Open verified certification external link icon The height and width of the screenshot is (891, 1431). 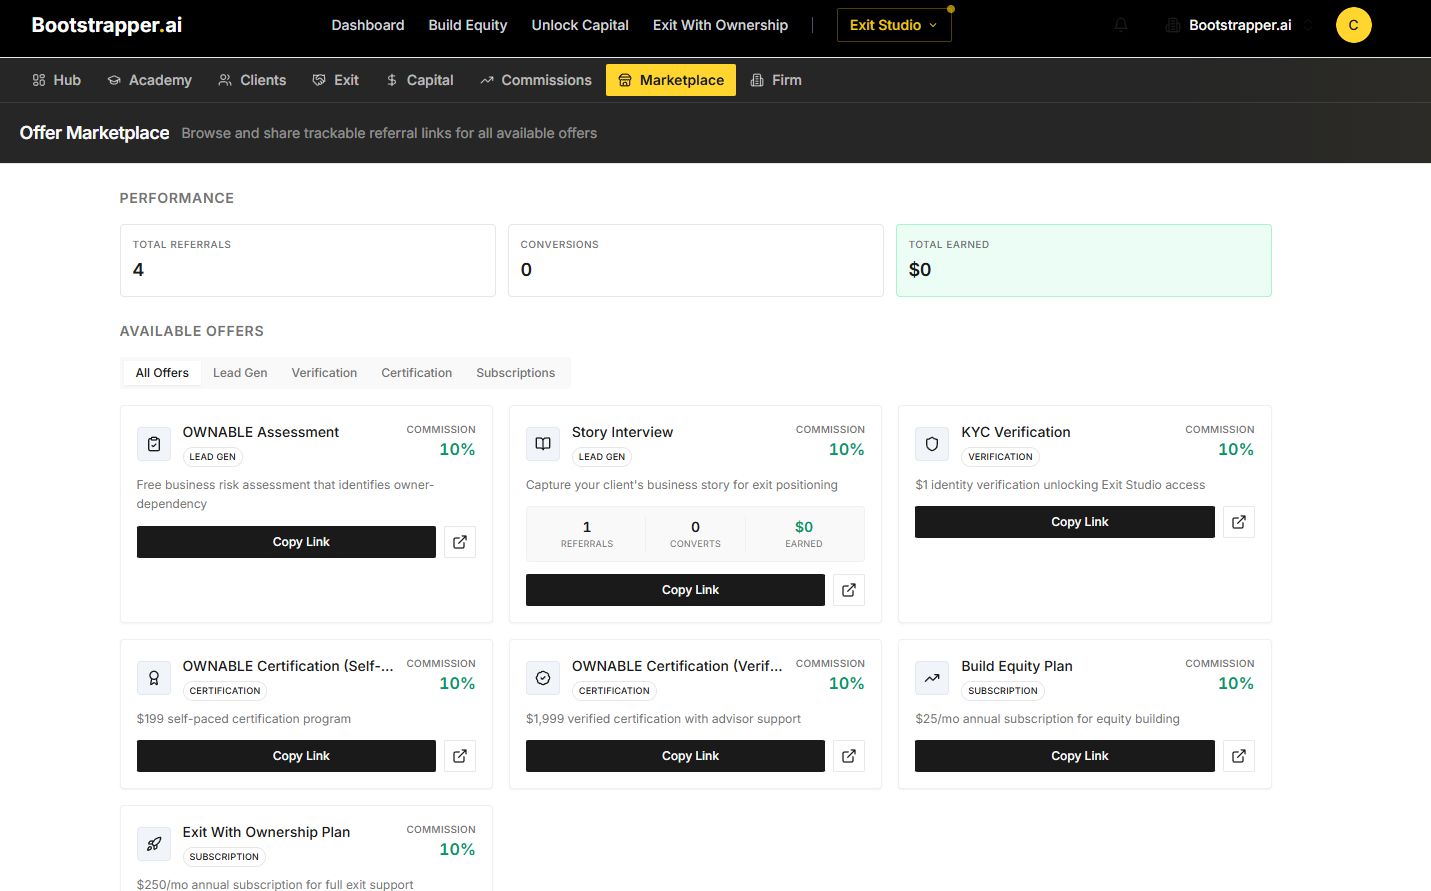[849, 756]
